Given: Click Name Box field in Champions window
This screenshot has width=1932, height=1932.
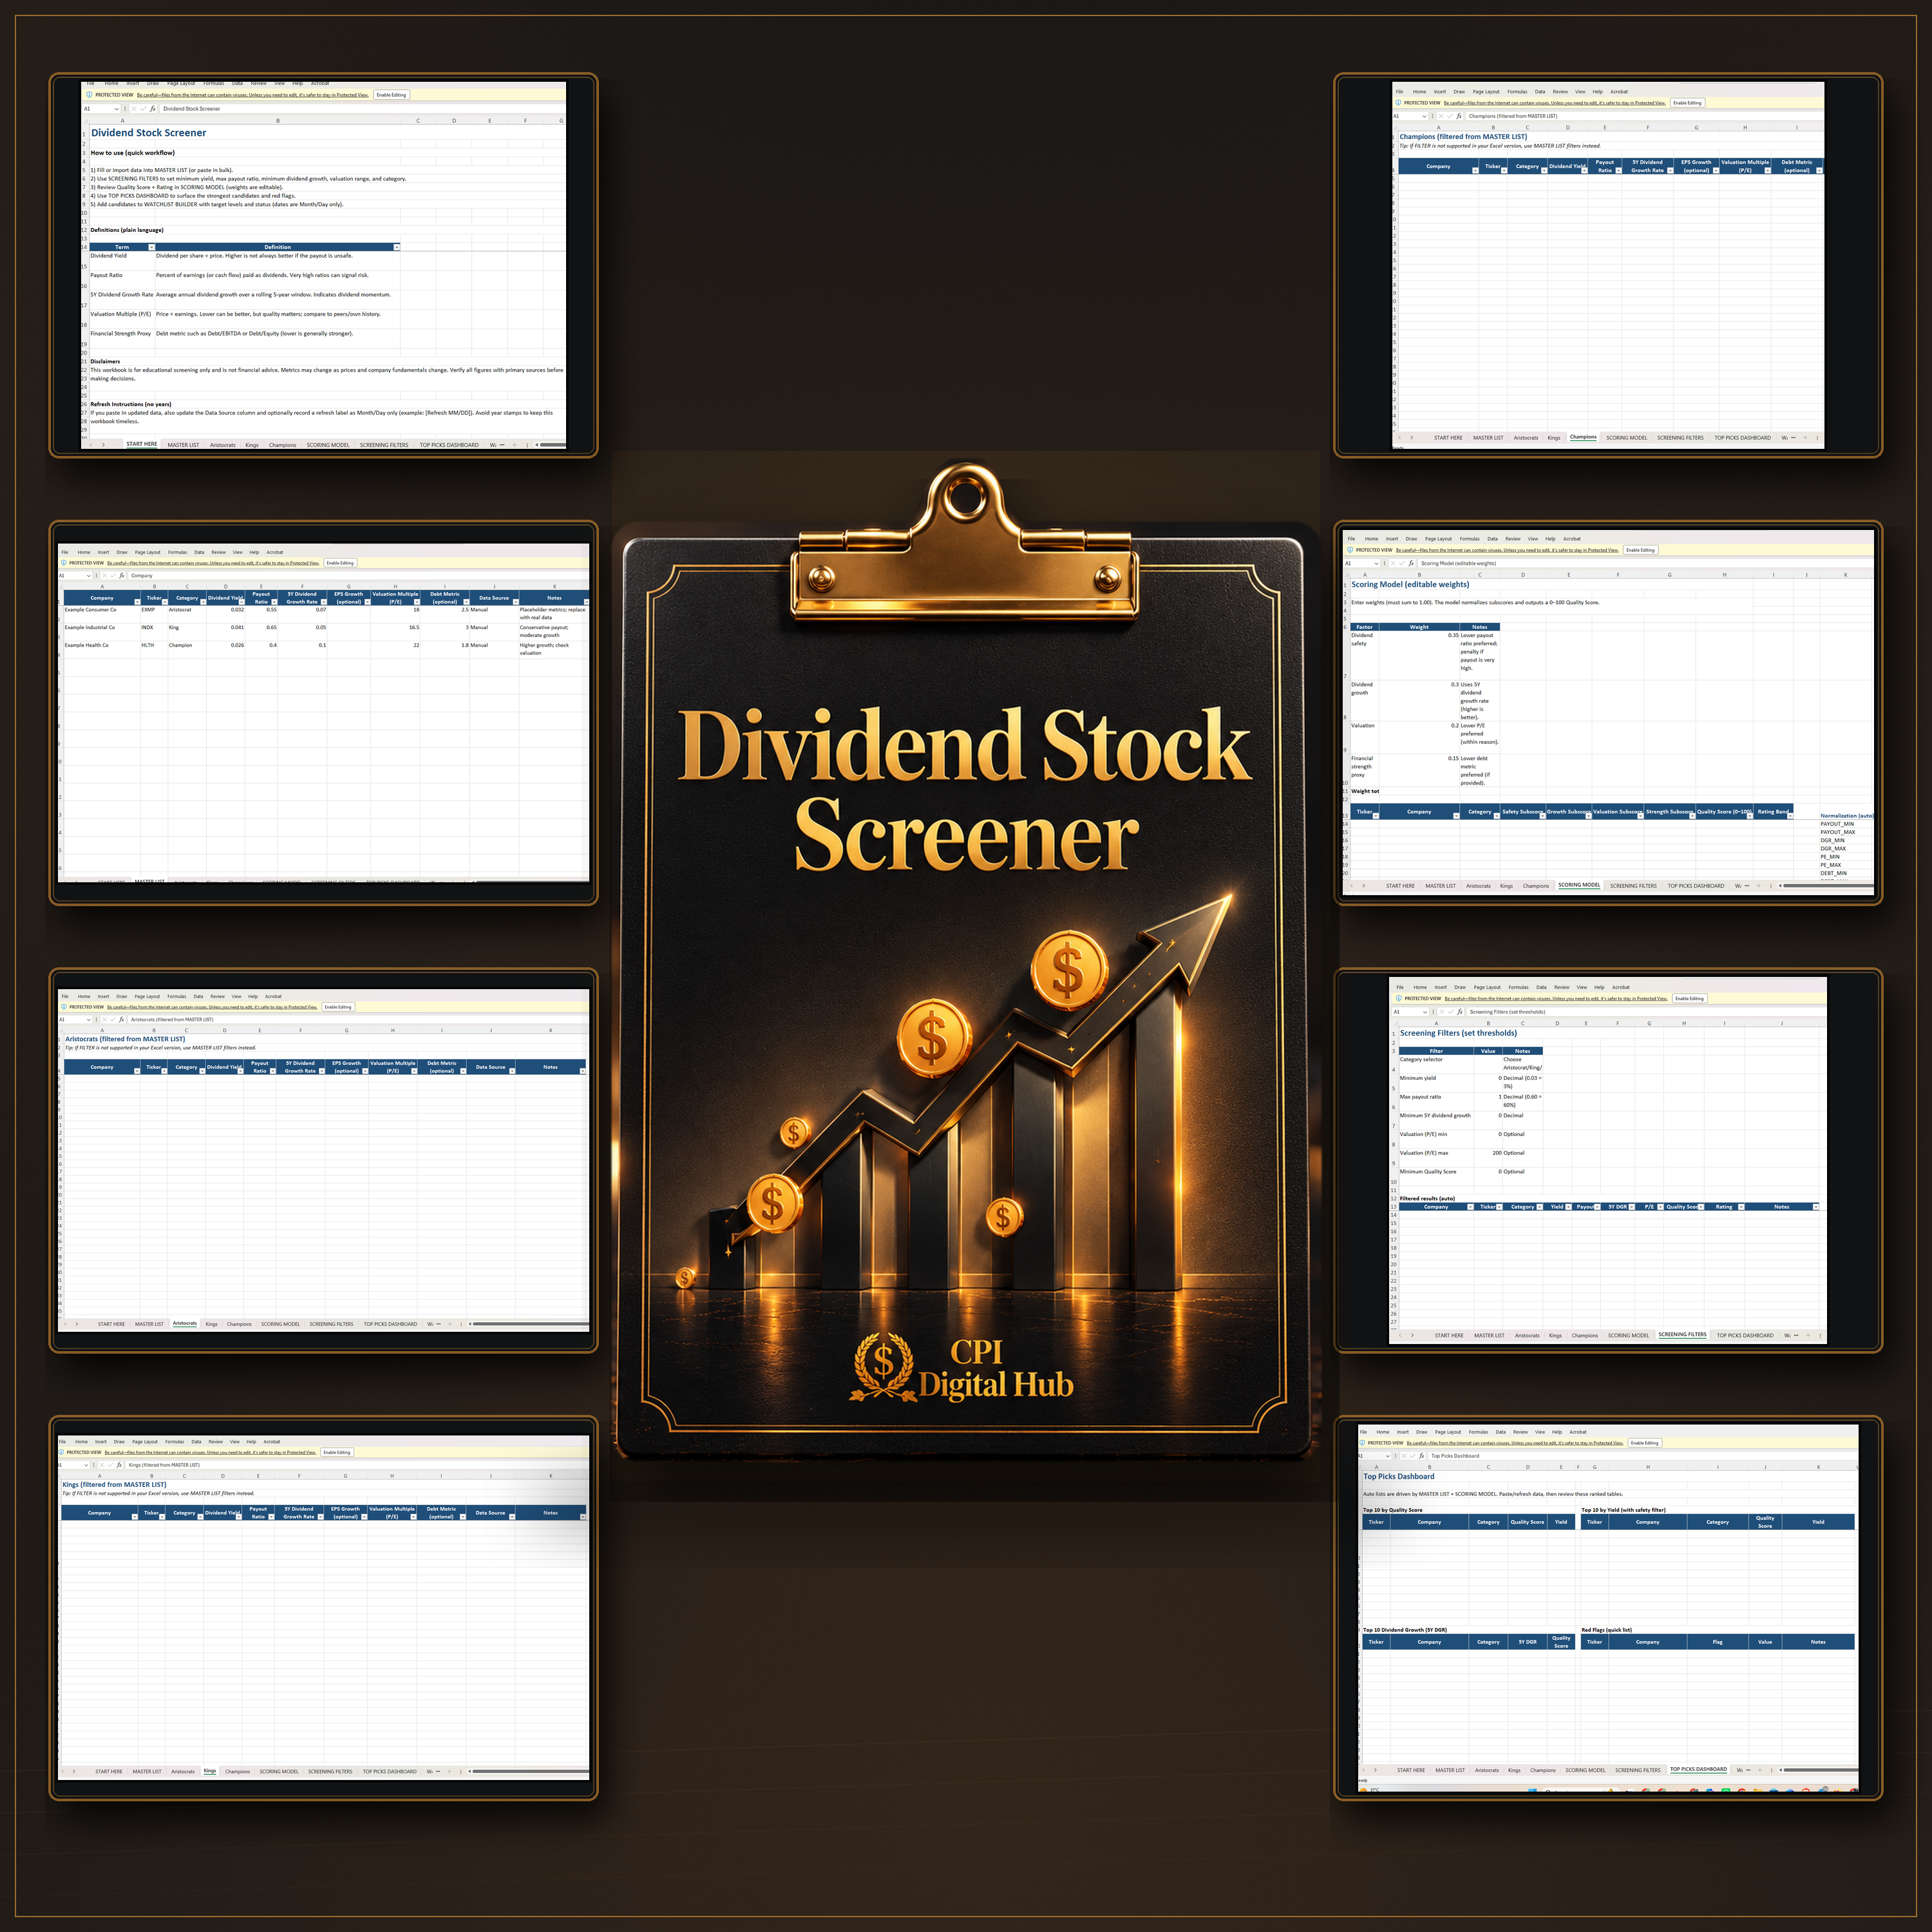Looking at the screenshot, I should pyautogui.click(x=1410, y=116).
